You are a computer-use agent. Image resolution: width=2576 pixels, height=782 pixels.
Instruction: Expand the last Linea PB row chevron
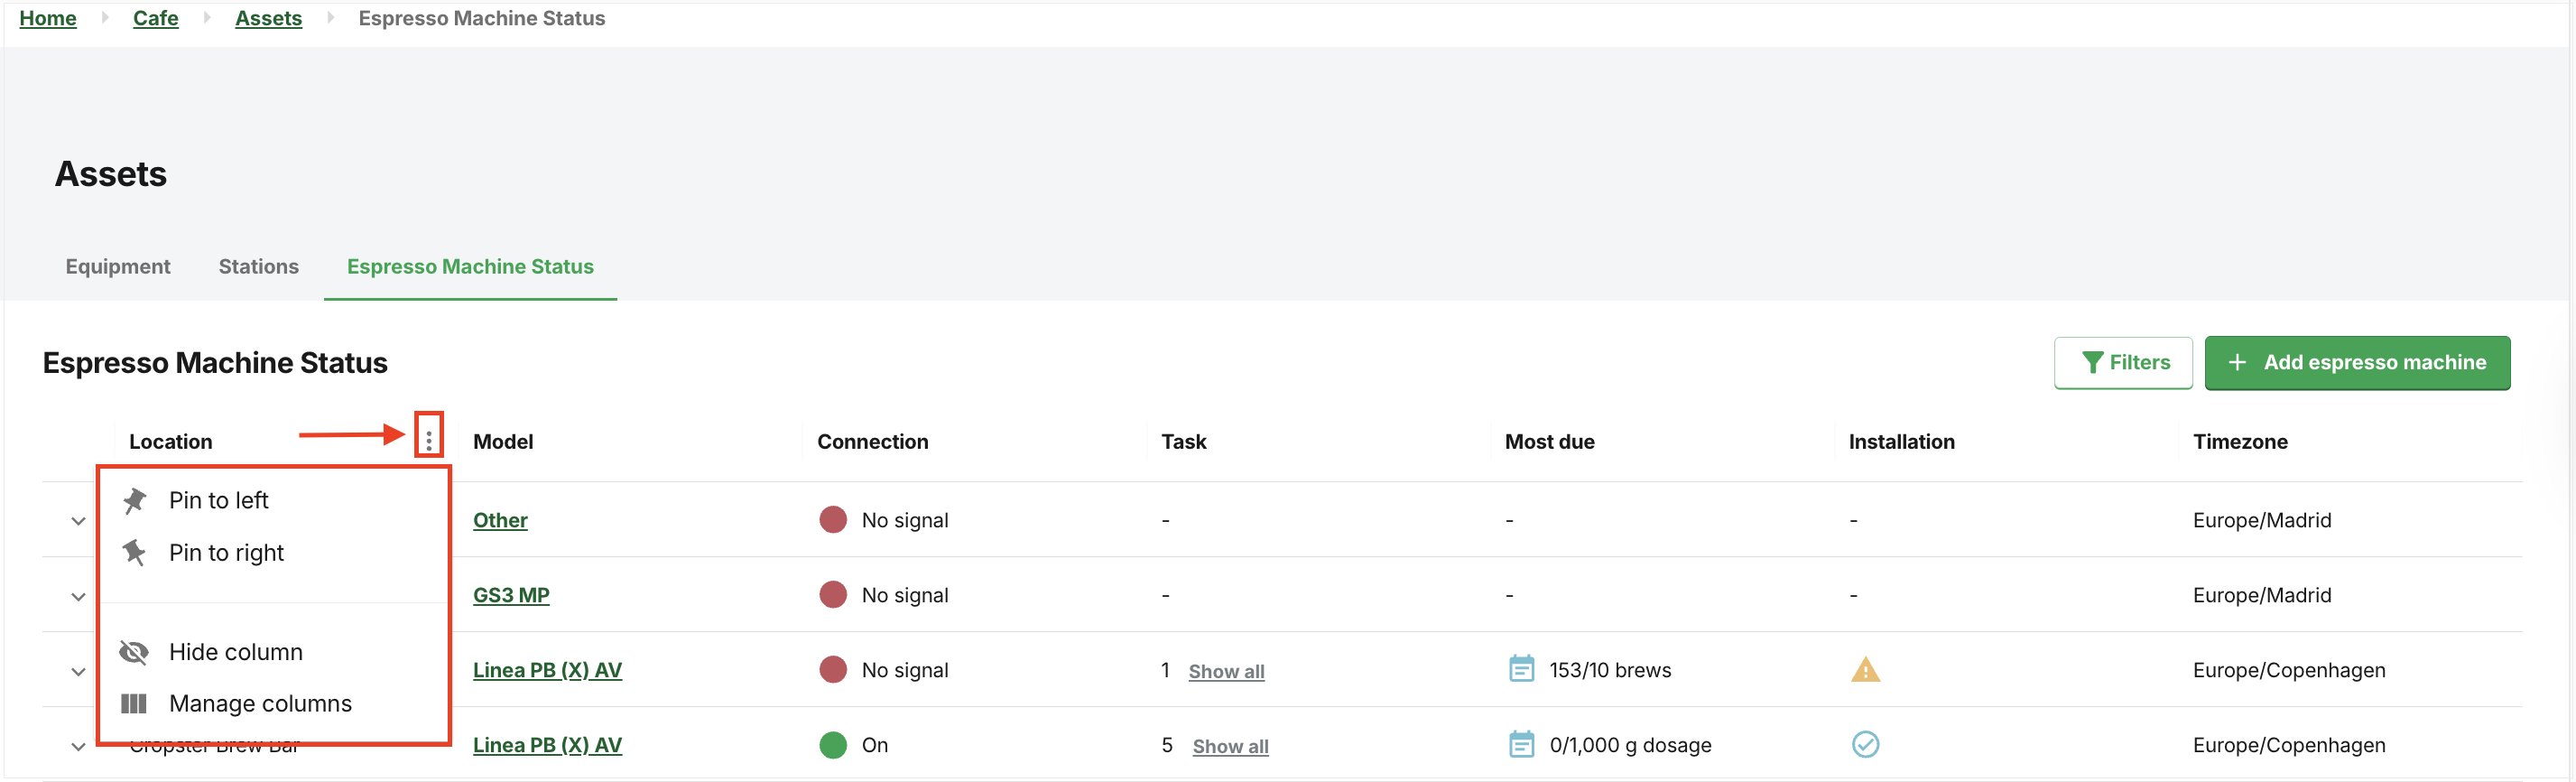(x=78, y=747)
